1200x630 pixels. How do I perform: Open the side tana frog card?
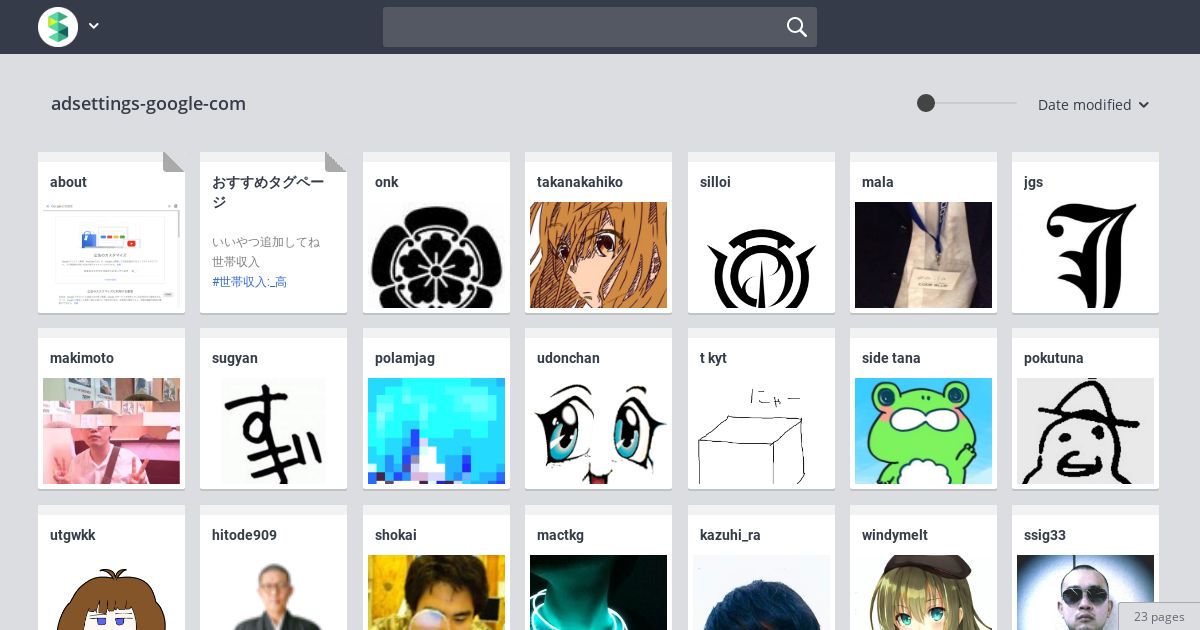pyautogui.click(x=923, y=408)
